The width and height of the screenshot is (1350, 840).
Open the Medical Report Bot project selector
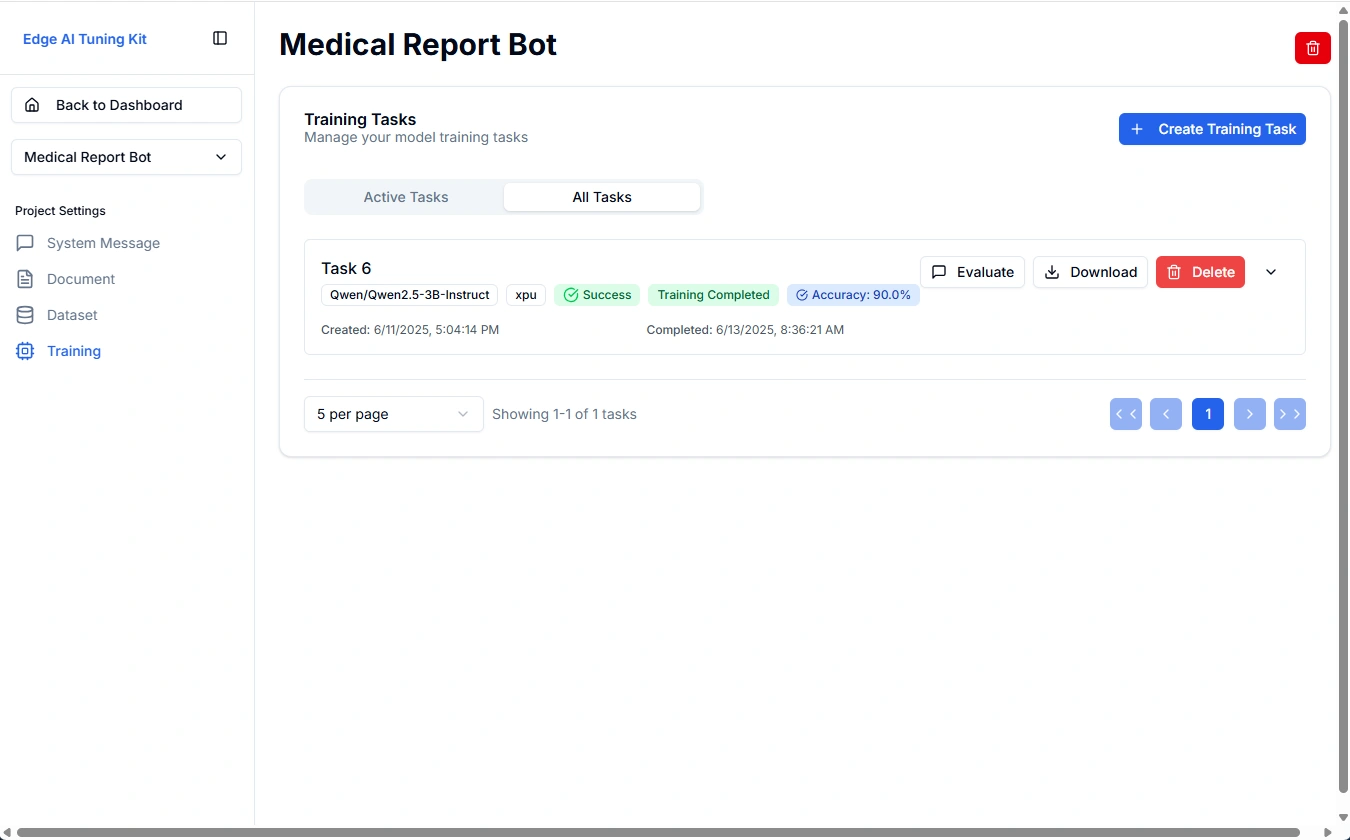click(x=126, y=157)
